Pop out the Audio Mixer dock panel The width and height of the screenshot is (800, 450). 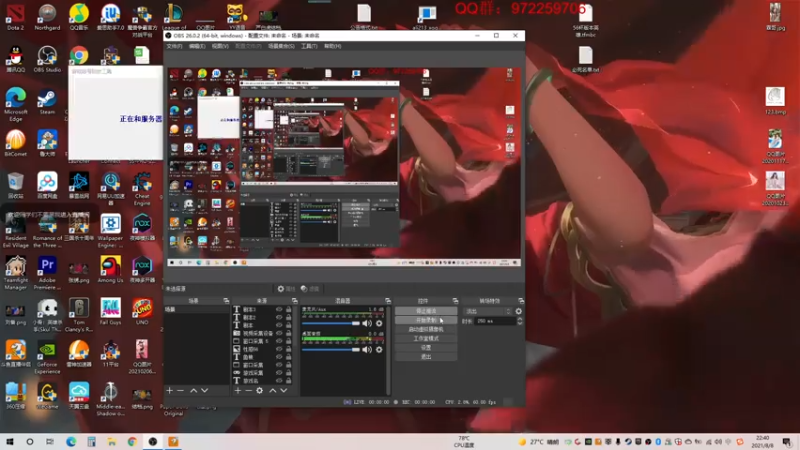pyautogui.click(x=388, y=301)
